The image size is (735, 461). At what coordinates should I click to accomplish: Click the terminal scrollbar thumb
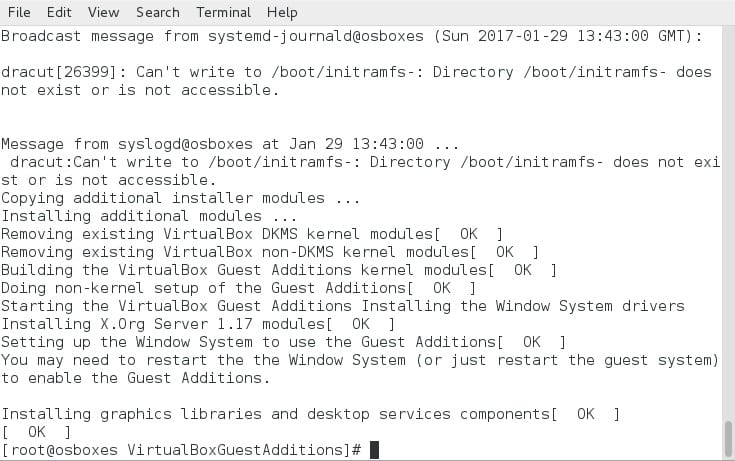(728, 436)
